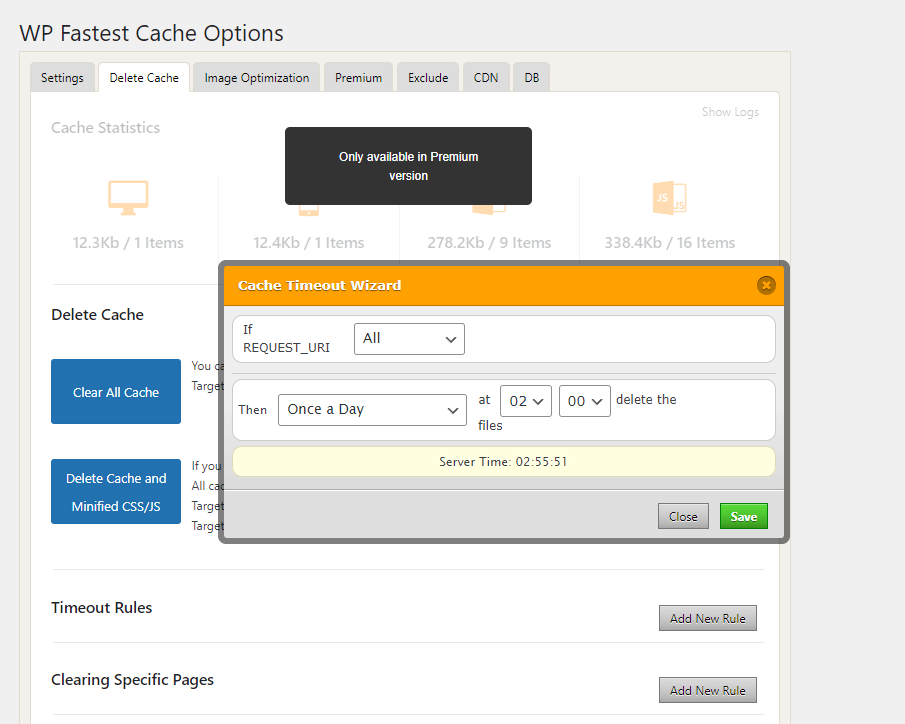Viewport: 905px width, 724px height.
Task: Open the REQUEST_URI condition dropdown
Action: tap(409, 338)
